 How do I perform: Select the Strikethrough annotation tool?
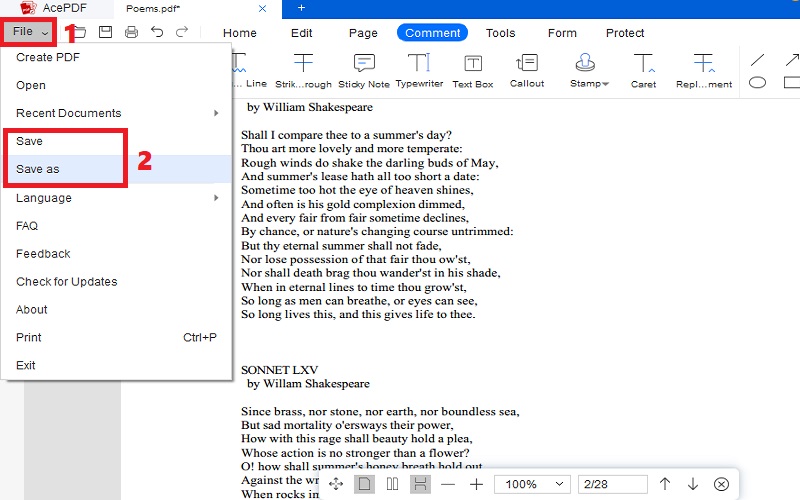pos(304,71)
